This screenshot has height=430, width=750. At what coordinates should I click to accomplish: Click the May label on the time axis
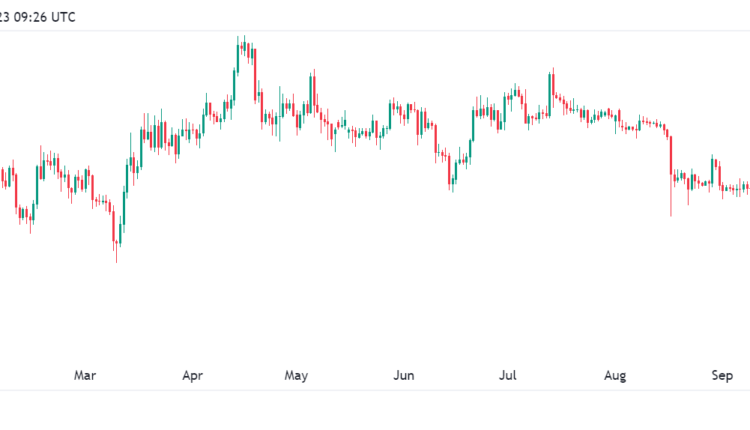pyautogui.click(x=296, y=376)
